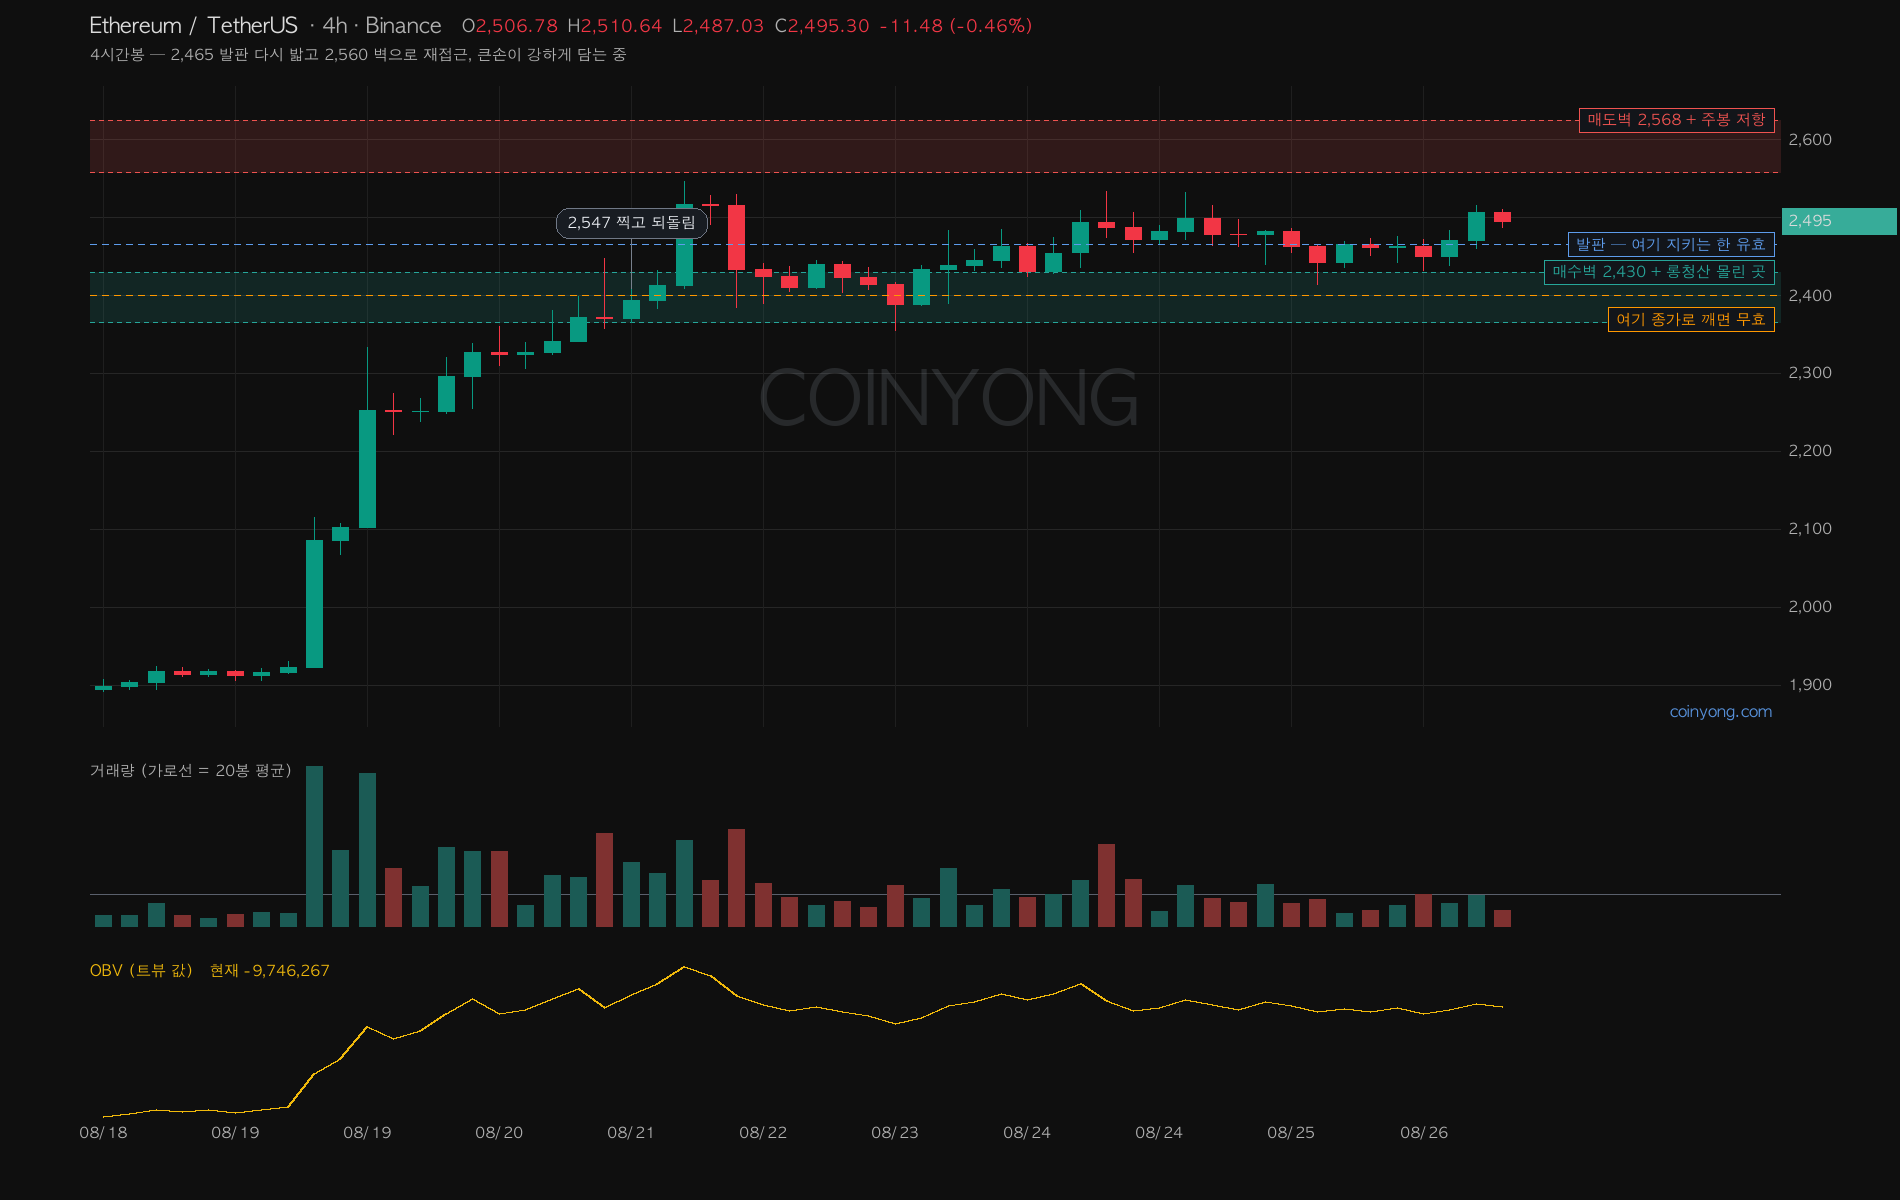Viewport: 1900px width, 1200px height.
Task: Click the Binance exchange label
Action: pos(403,26)
